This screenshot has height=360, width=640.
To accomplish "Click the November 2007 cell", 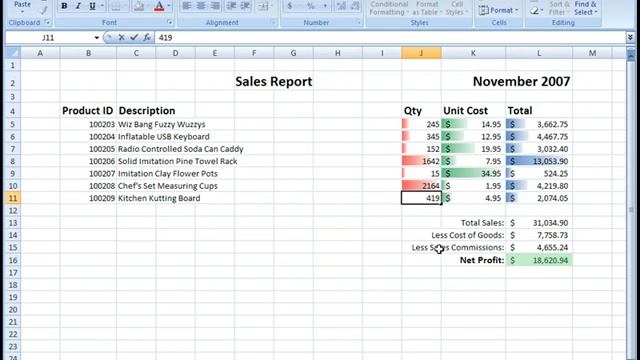I will [521, 82].
